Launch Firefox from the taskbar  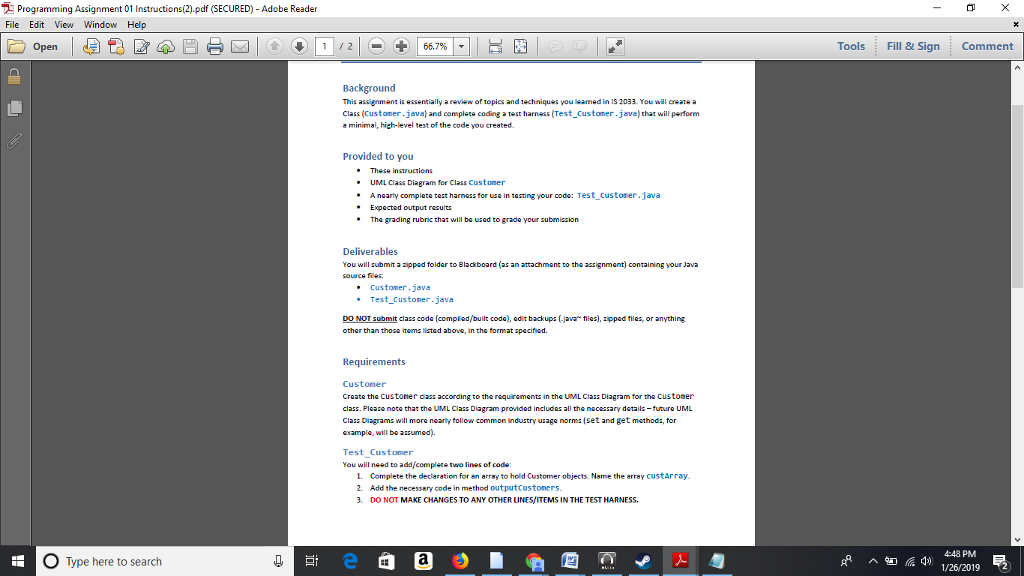460,560
